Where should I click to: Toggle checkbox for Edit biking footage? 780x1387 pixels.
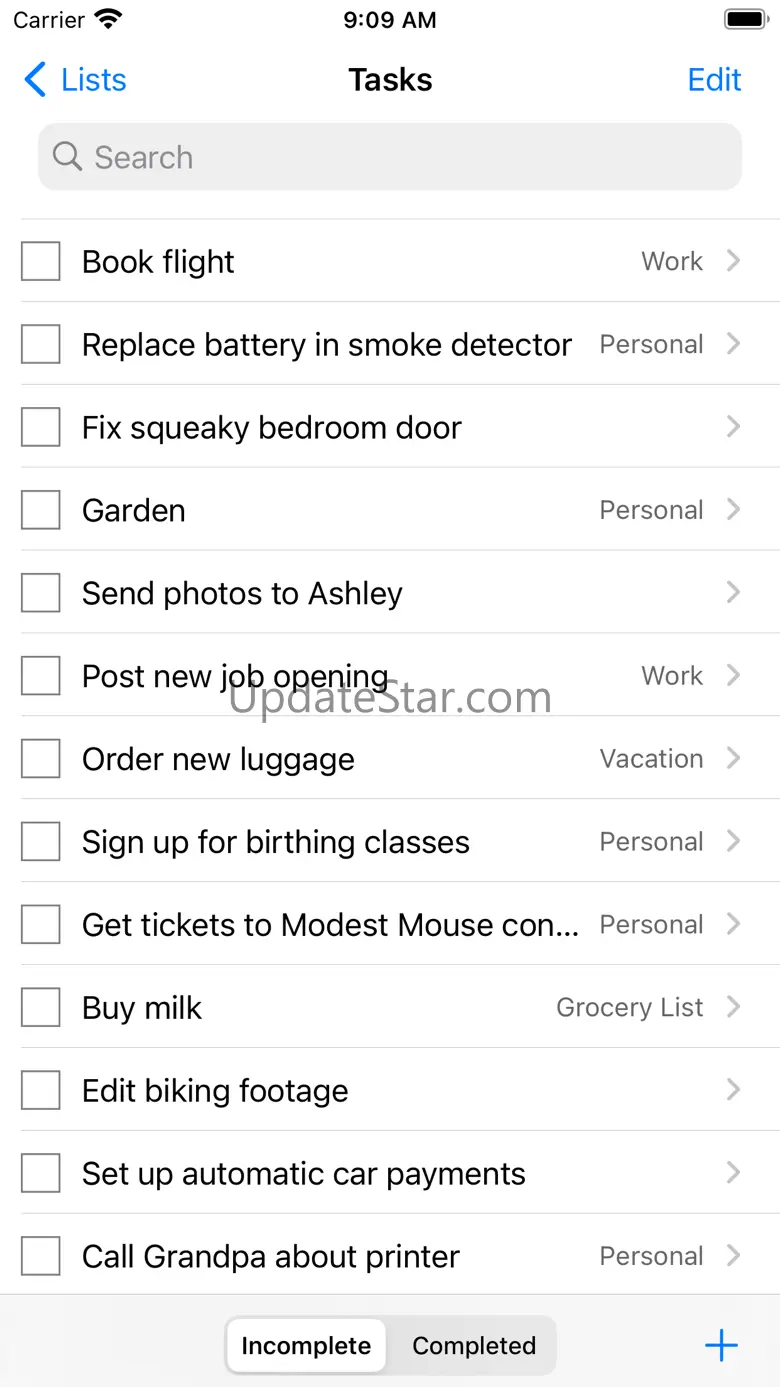click(x=41, y=1091)
